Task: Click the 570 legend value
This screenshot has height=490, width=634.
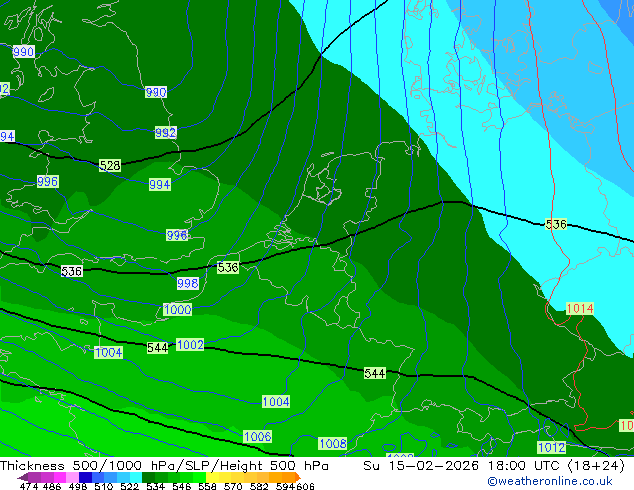Action: [233, 486]
